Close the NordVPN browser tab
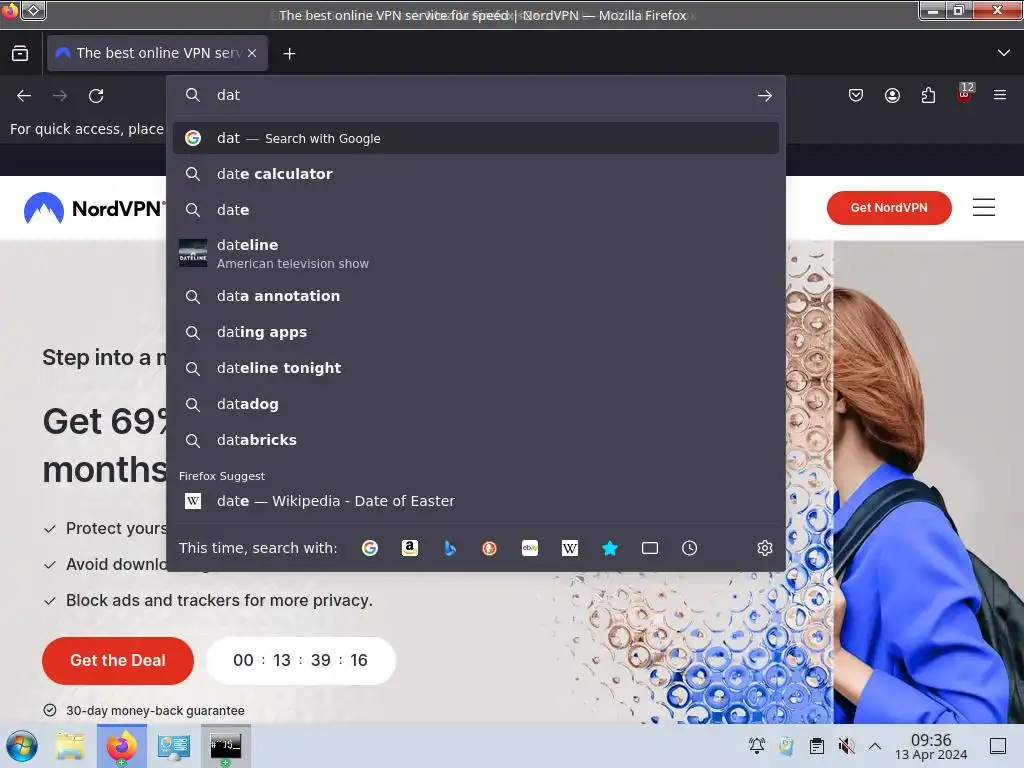 [x=252, y=54]
